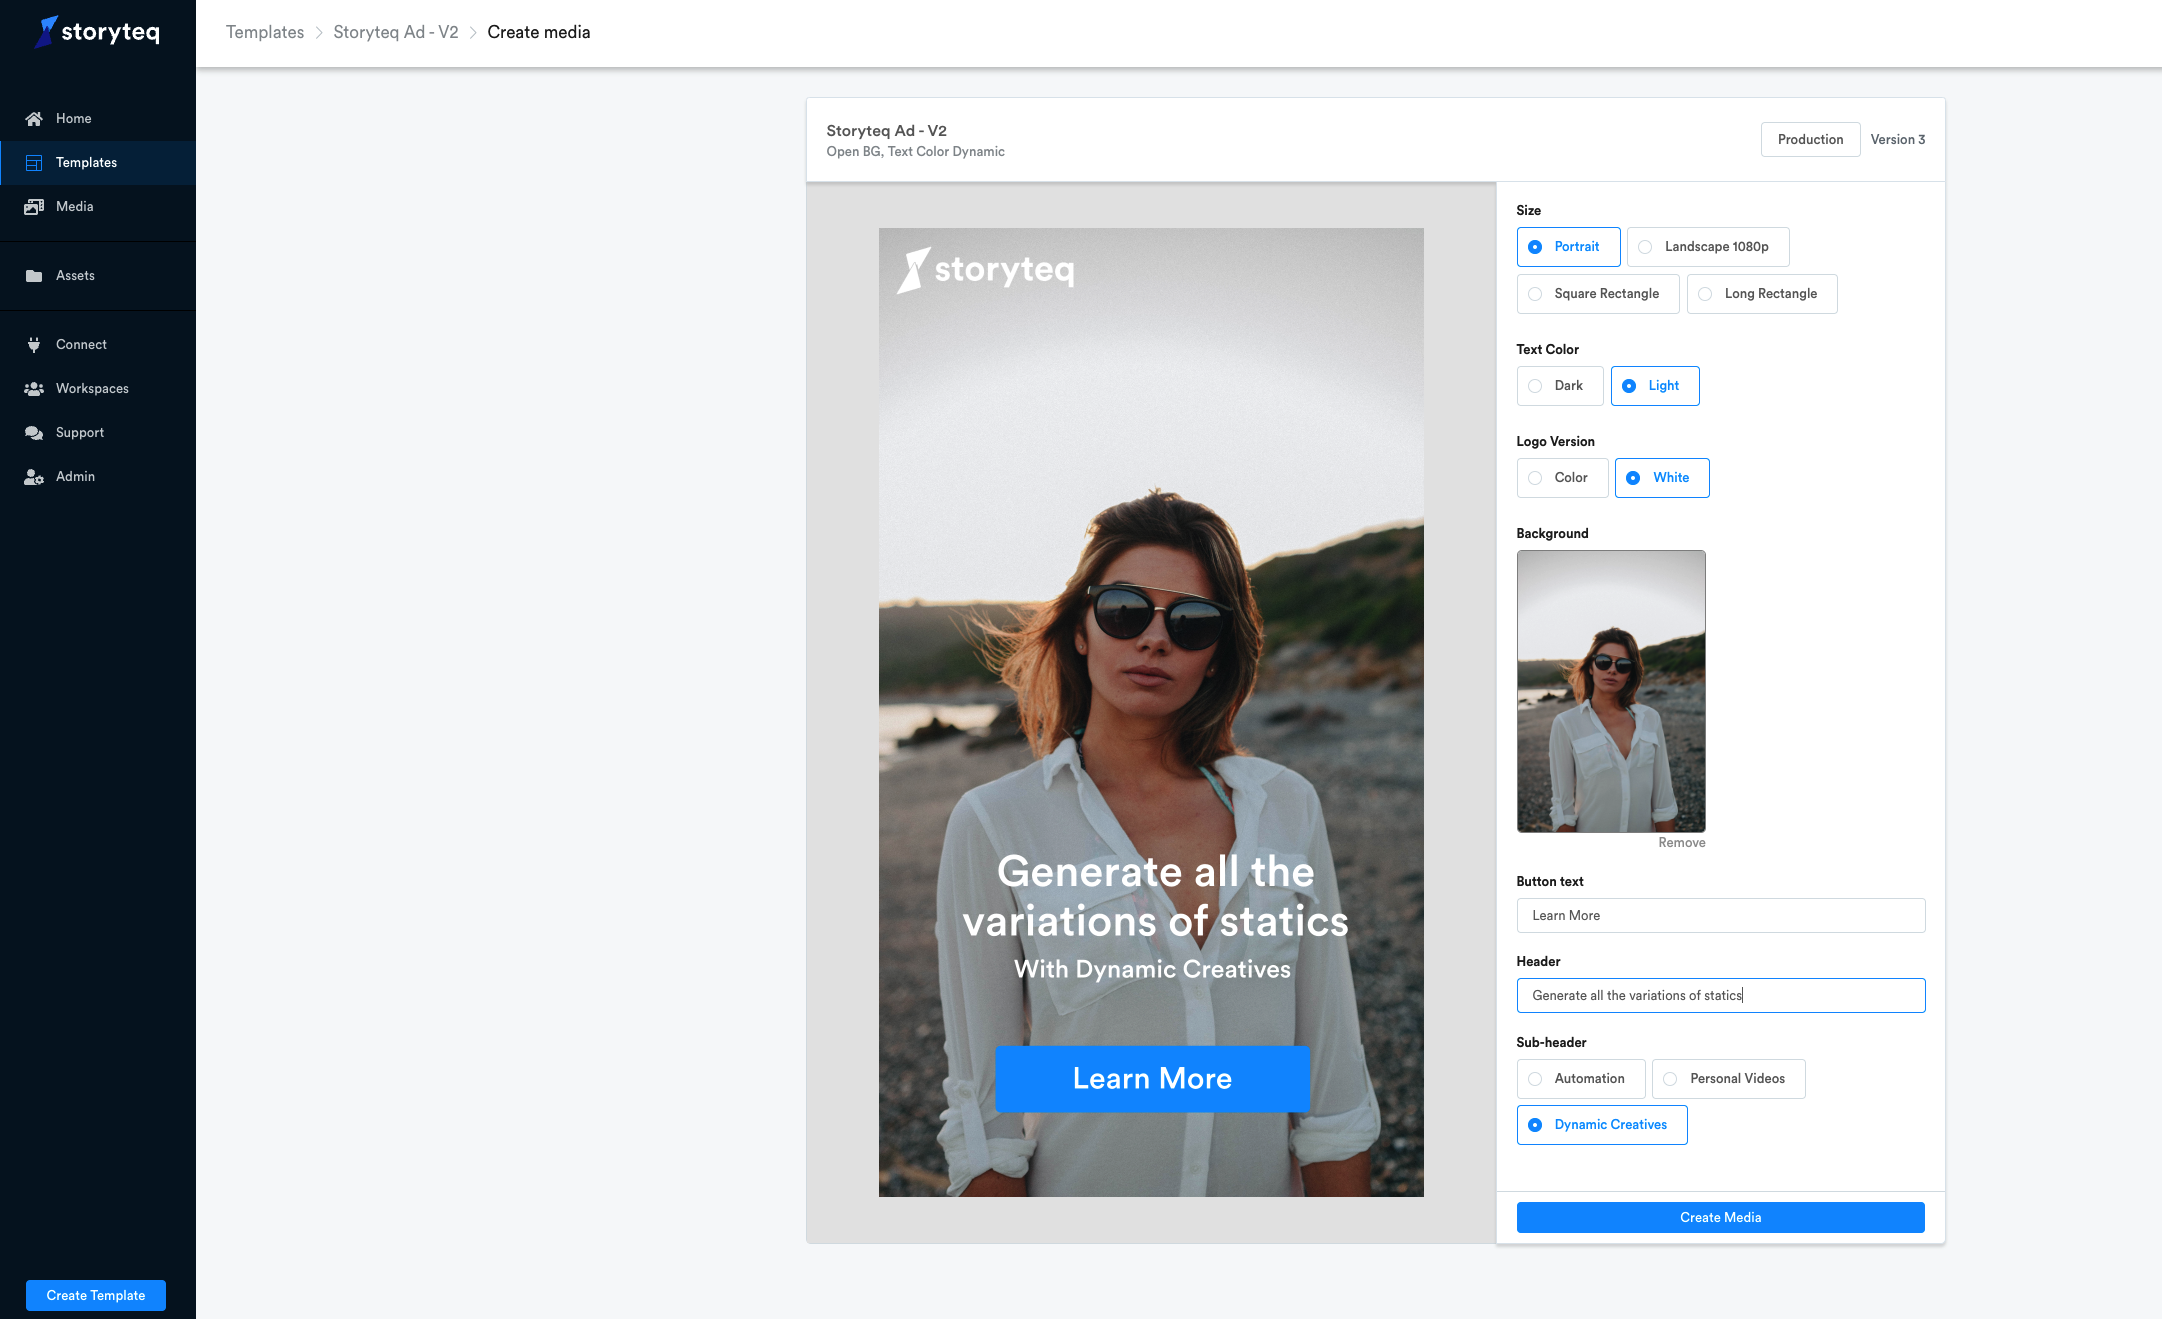Open the Home section in sidebar
Viewport: 2162px width, 1319px height.
point(72,118)
